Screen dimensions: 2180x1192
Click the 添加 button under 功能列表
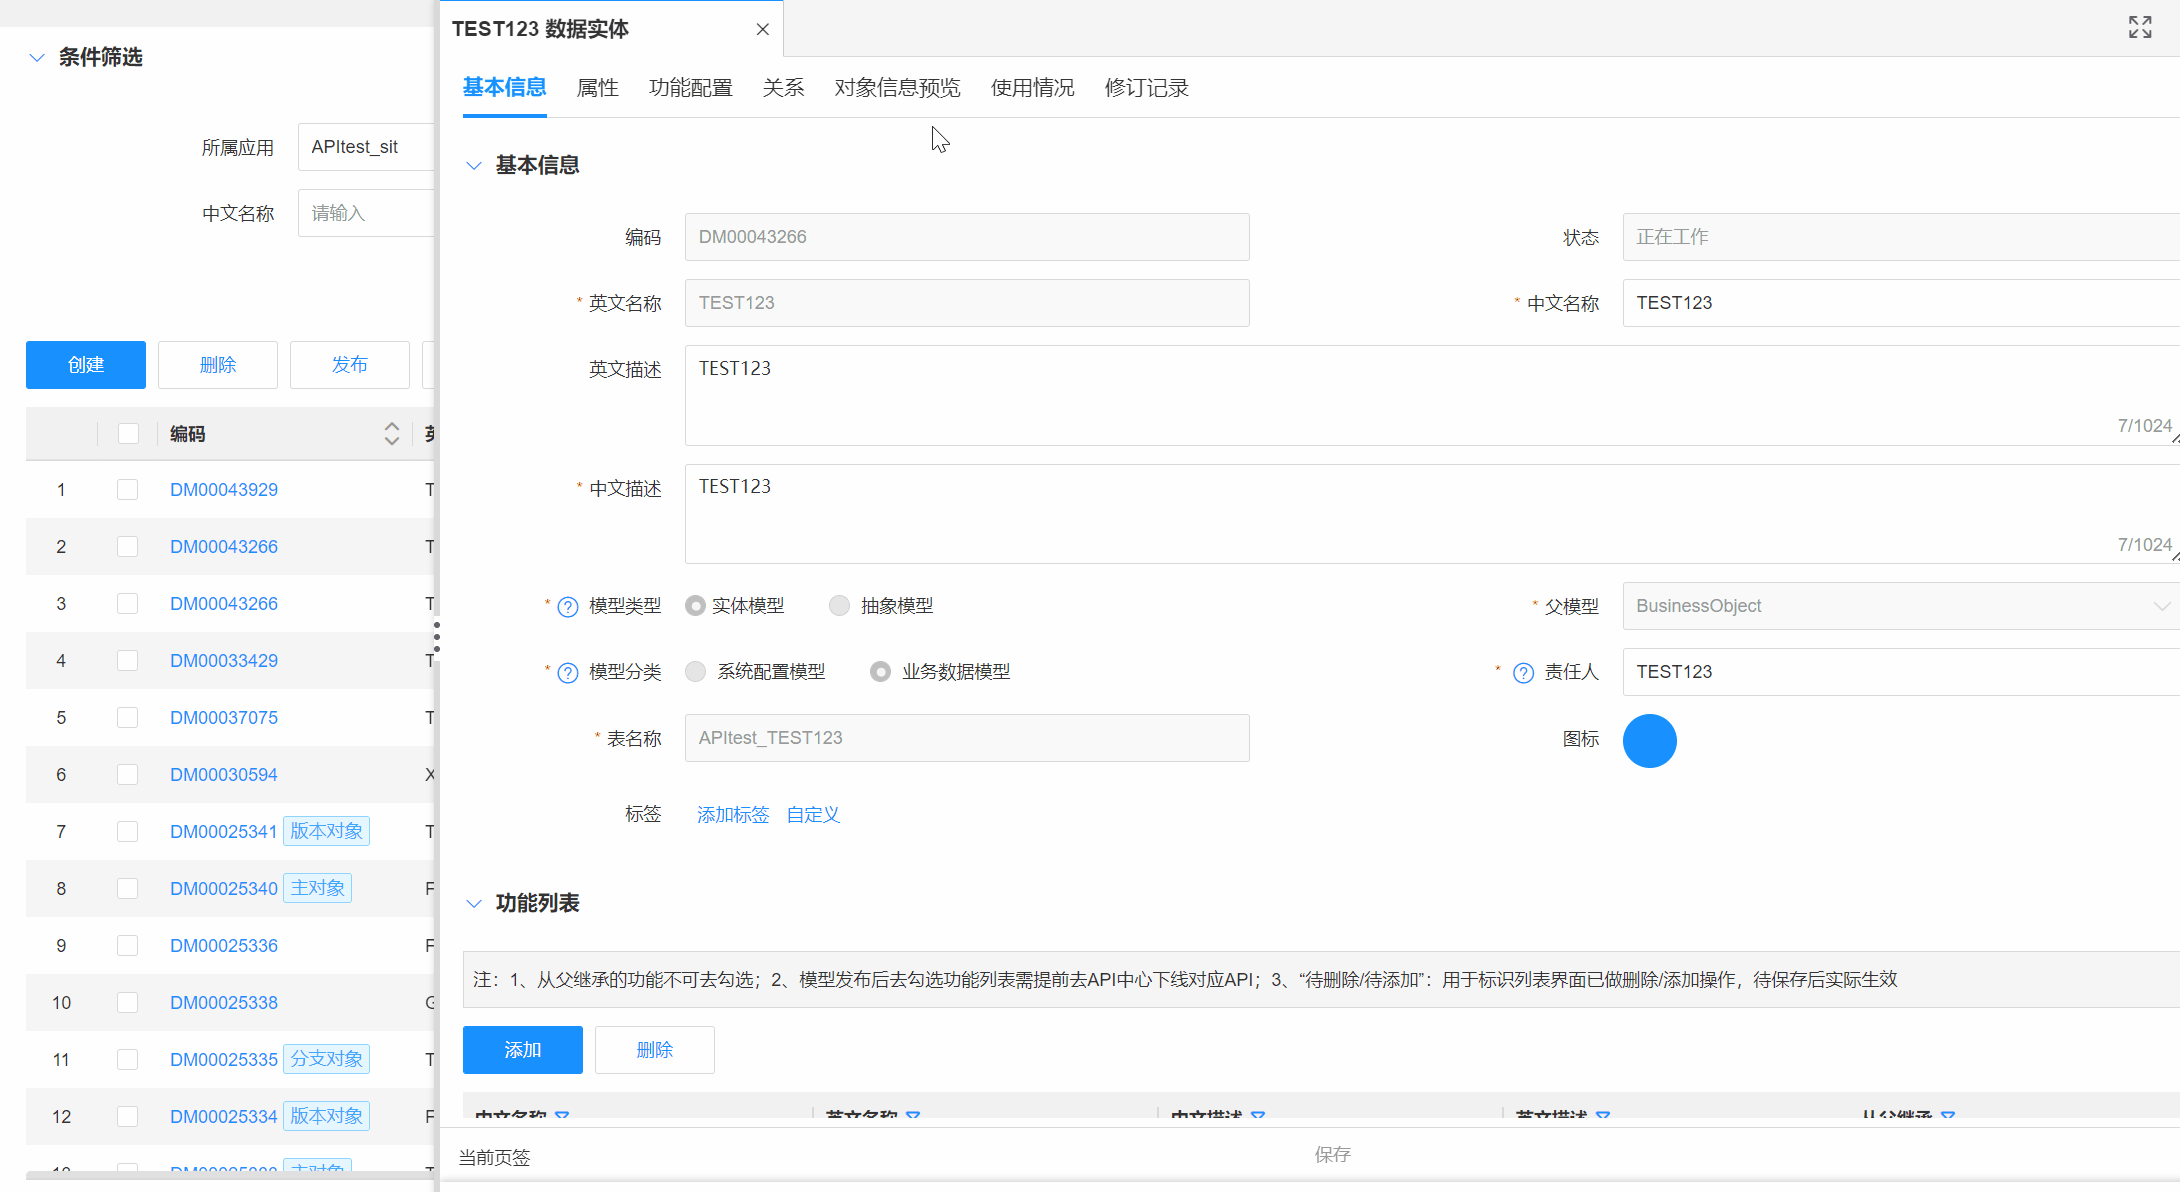pyautogui.click(x=522, y=1049)
